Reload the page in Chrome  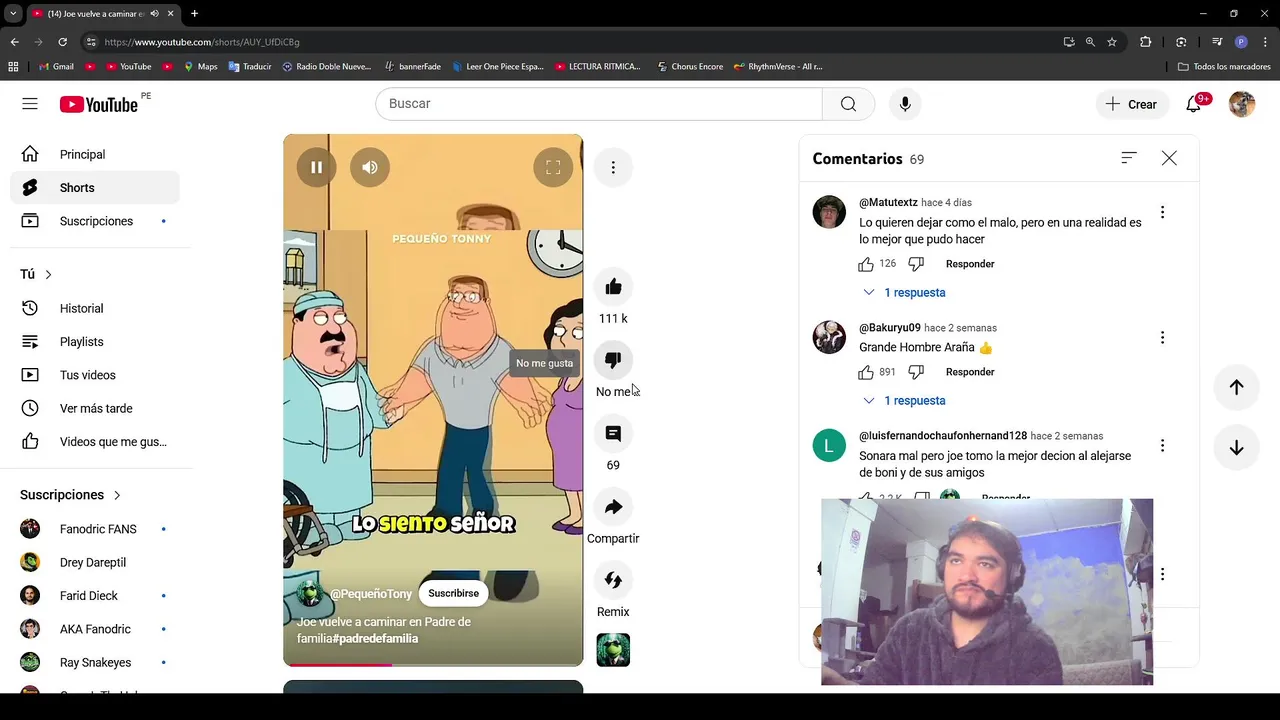[x=62, y=42]
